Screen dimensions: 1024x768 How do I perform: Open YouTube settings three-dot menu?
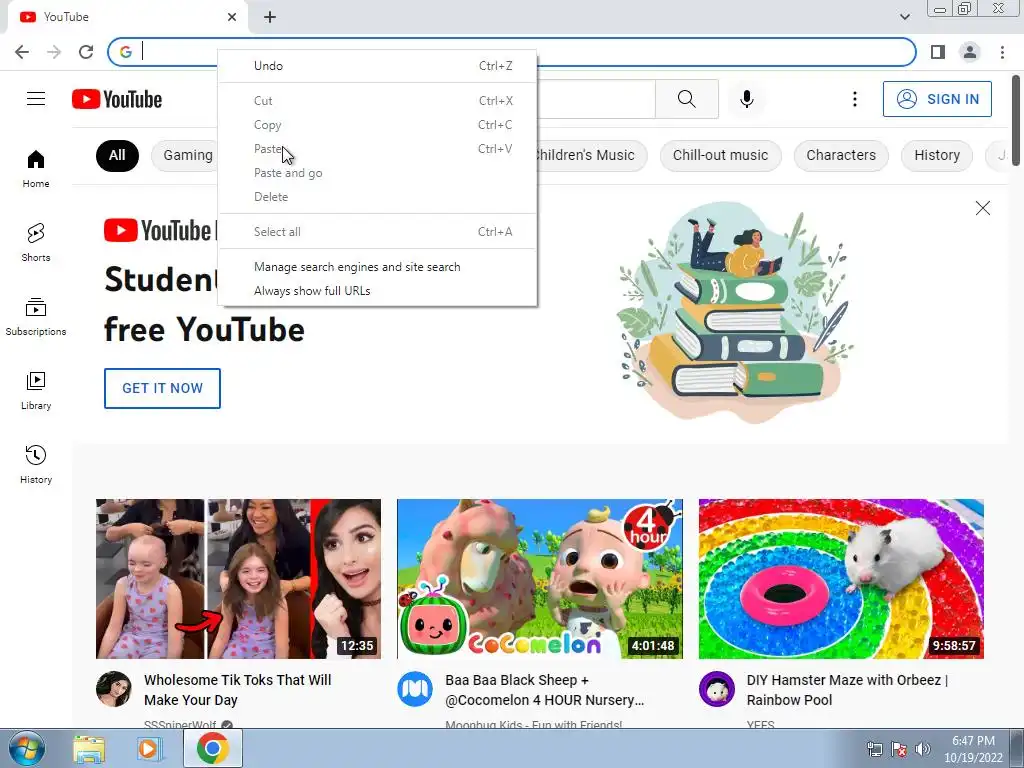[x=854, y=99]
